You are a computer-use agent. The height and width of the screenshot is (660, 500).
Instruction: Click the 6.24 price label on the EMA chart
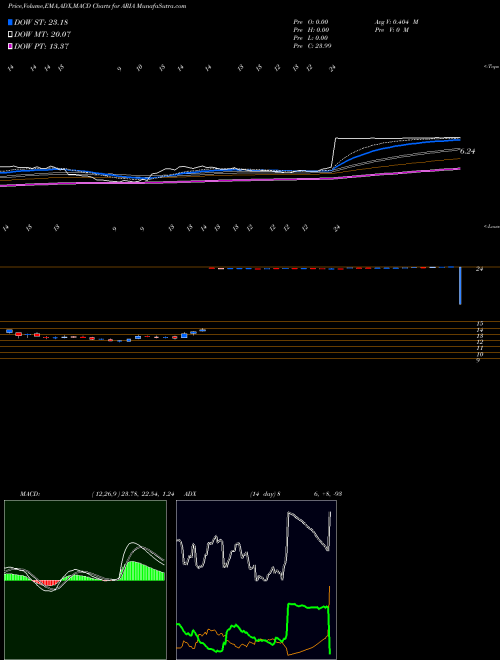click(468, 152)
